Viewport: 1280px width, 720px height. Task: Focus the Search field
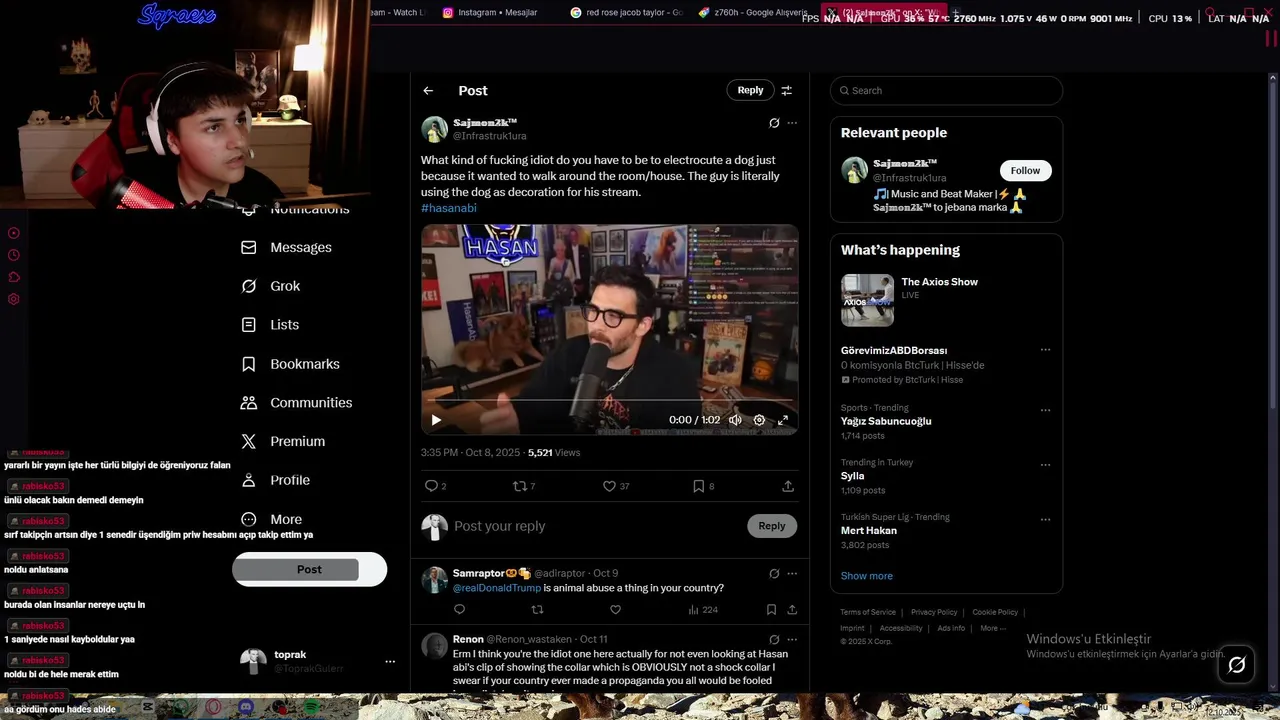(x=946, y=90)
